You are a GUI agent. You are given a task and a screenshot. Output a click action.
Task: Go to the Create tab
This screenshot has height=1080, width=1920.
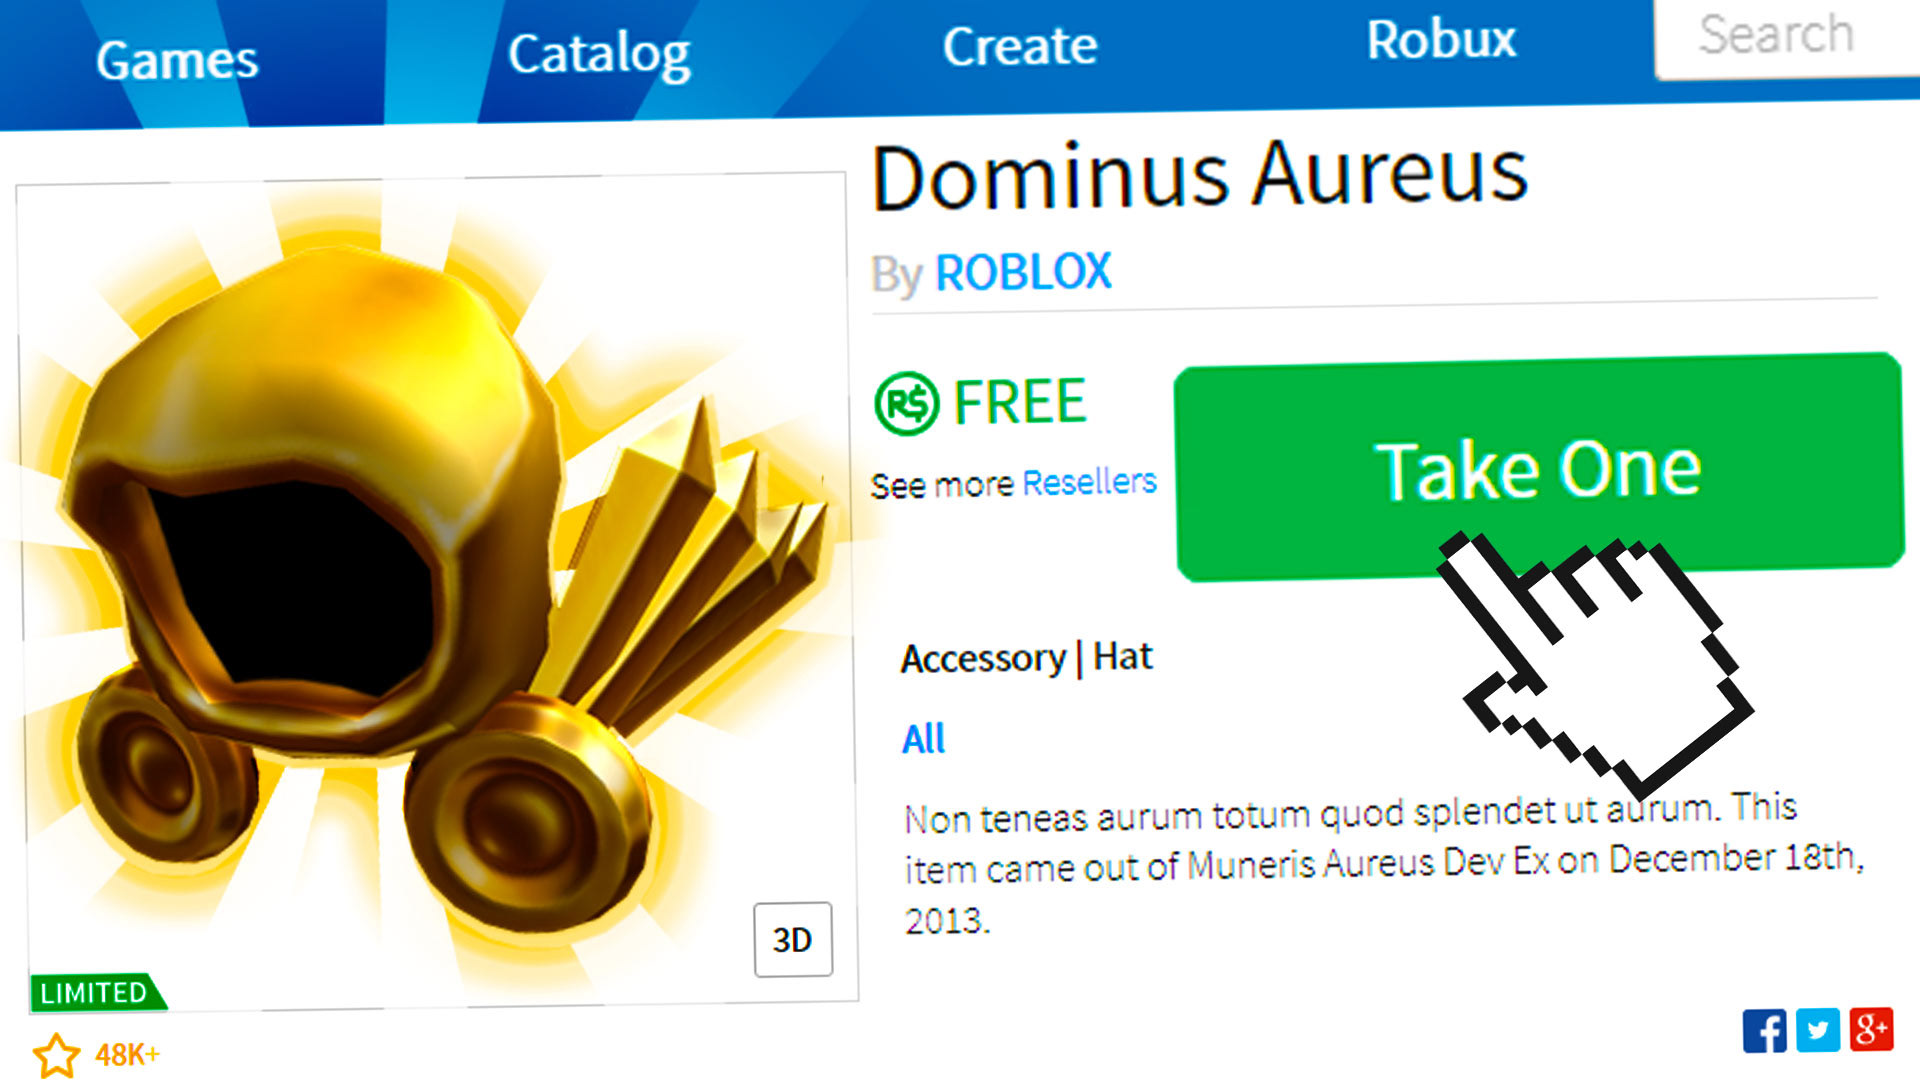pos(1020,46)
